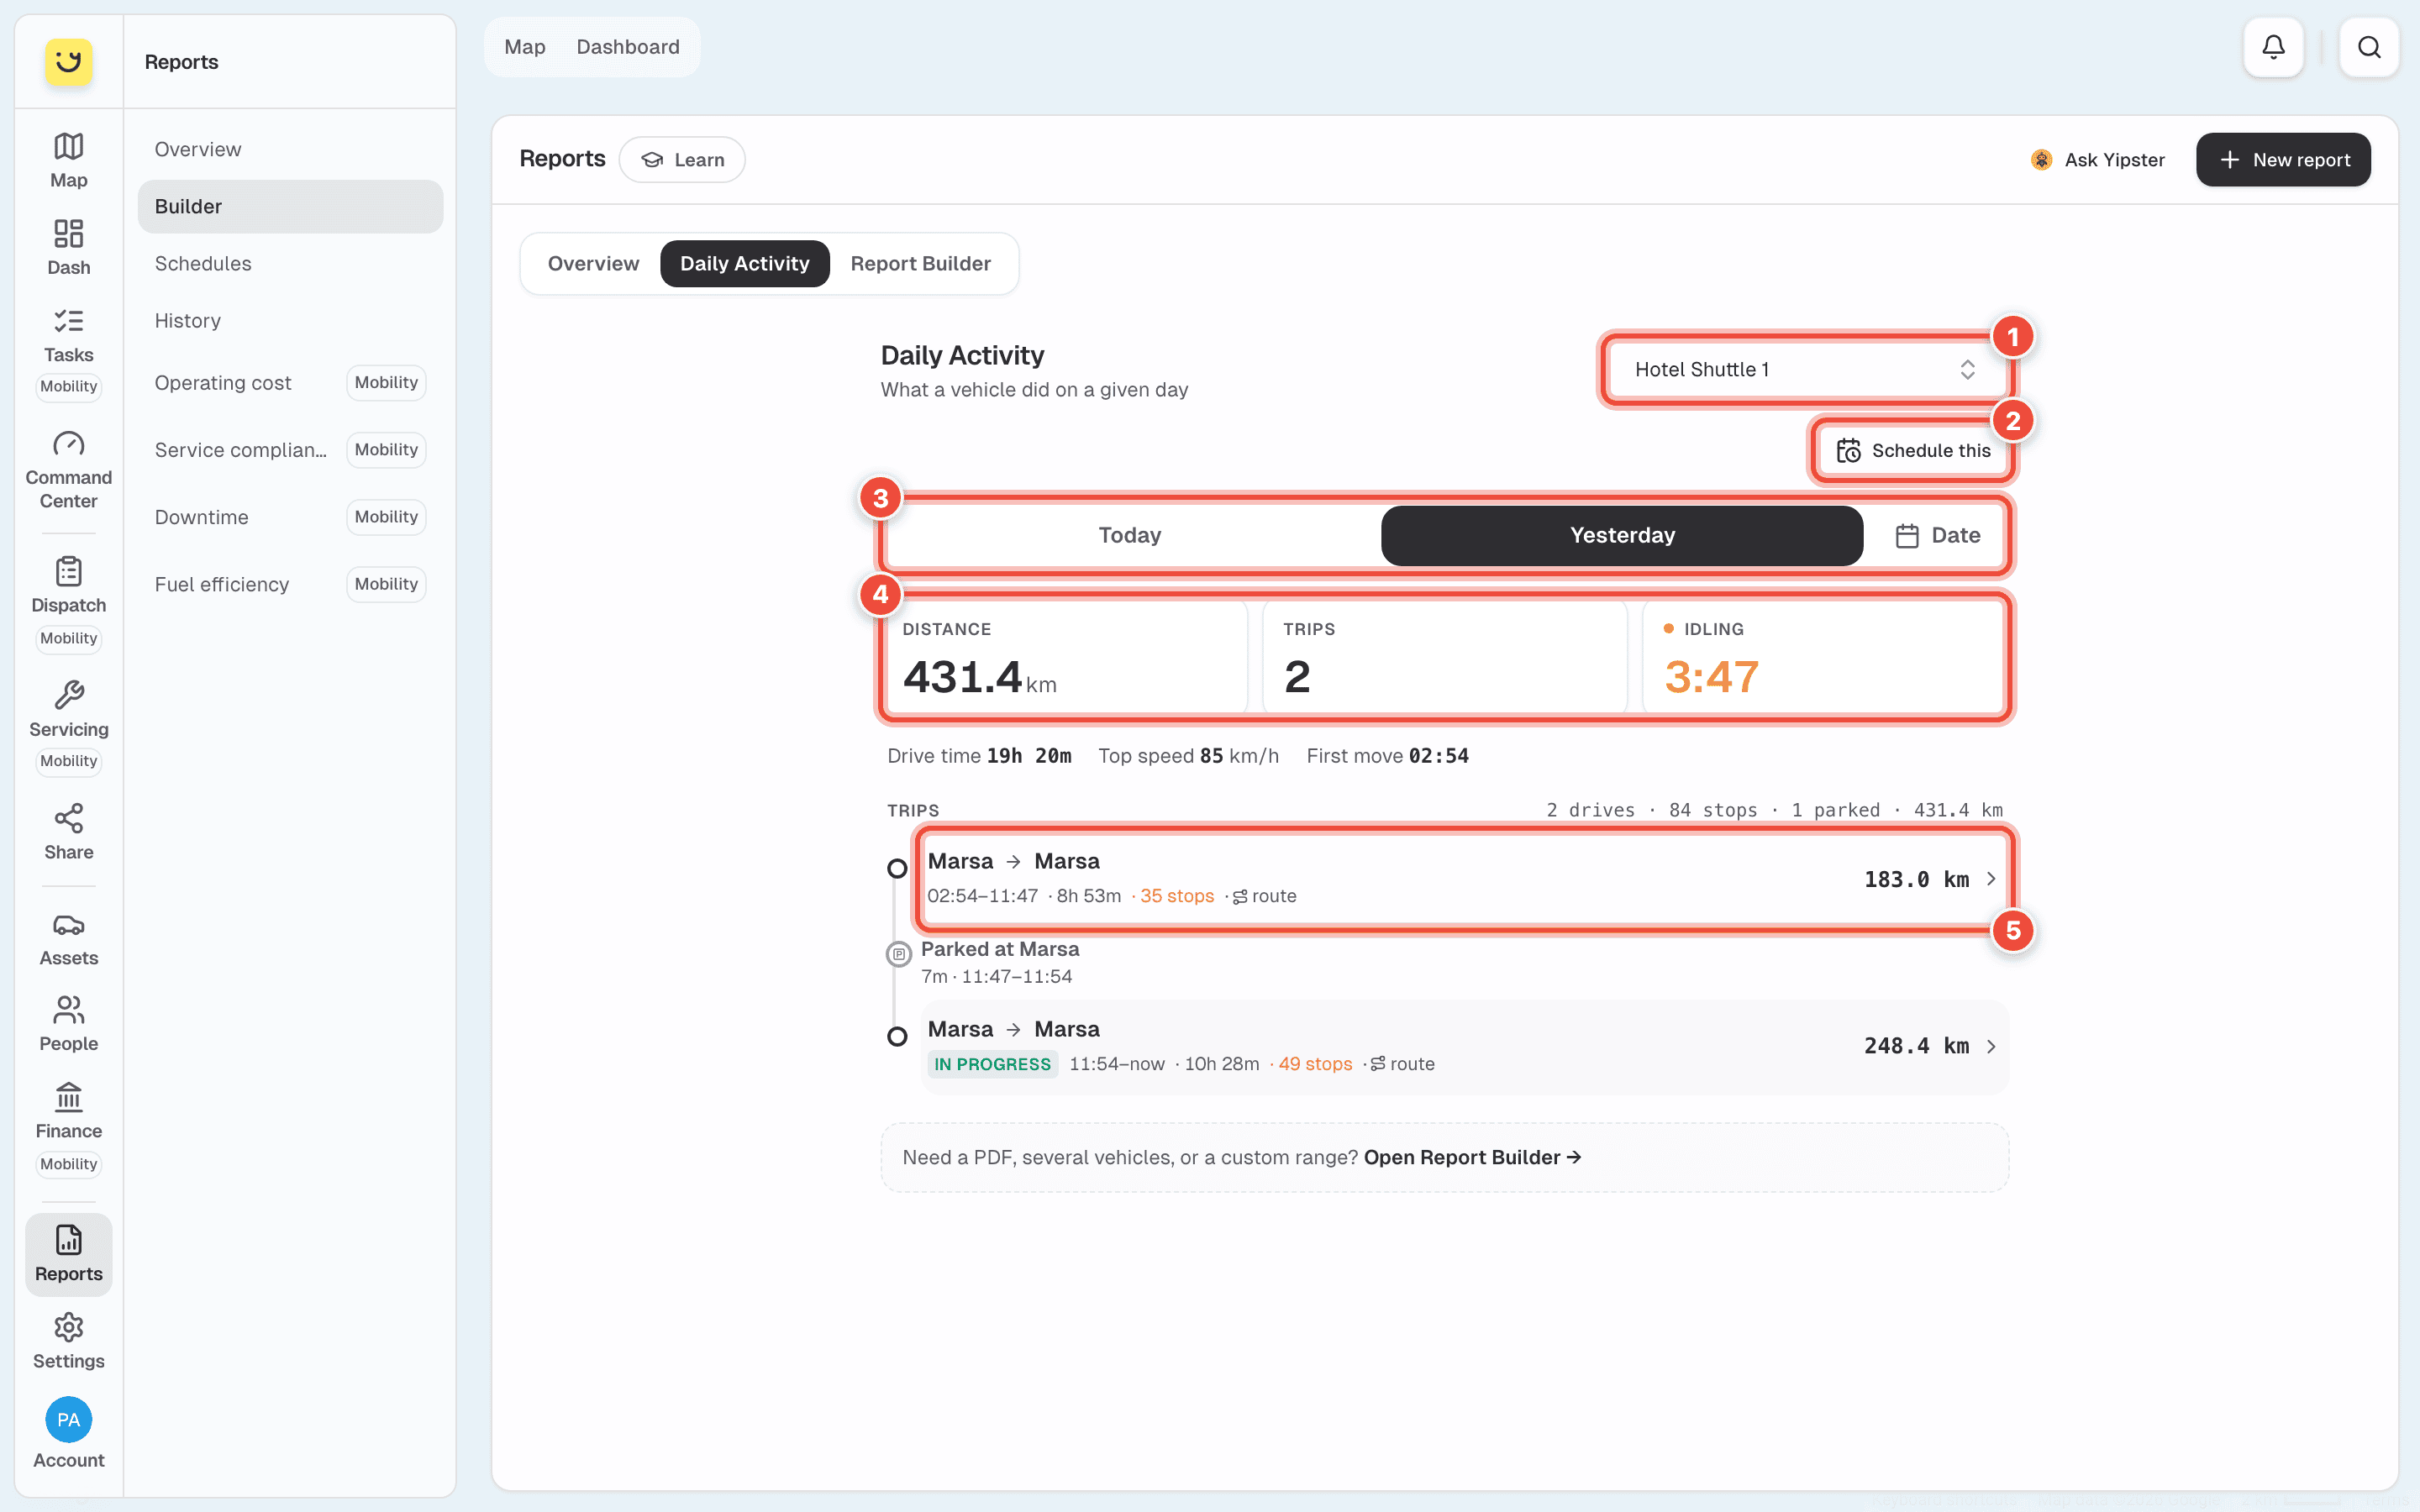Select the Yesterday day toggle
This screenshot has height=1512, width=2420.
1622,535
